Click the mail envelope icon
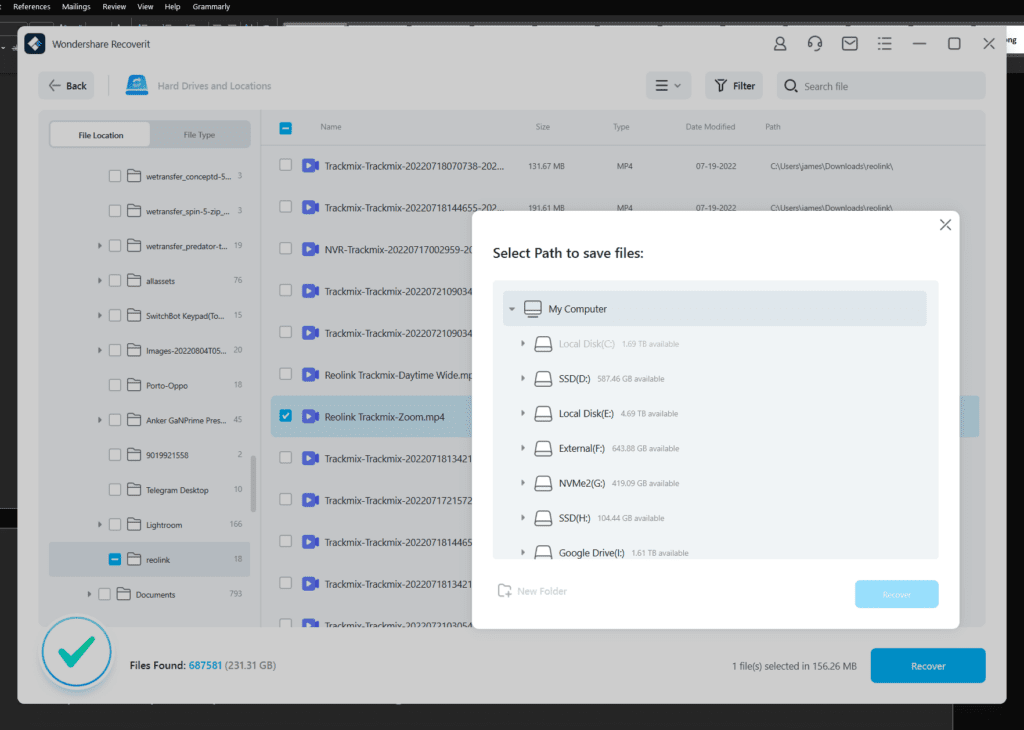Screen dimensions: 1024x730 point(849,44)
